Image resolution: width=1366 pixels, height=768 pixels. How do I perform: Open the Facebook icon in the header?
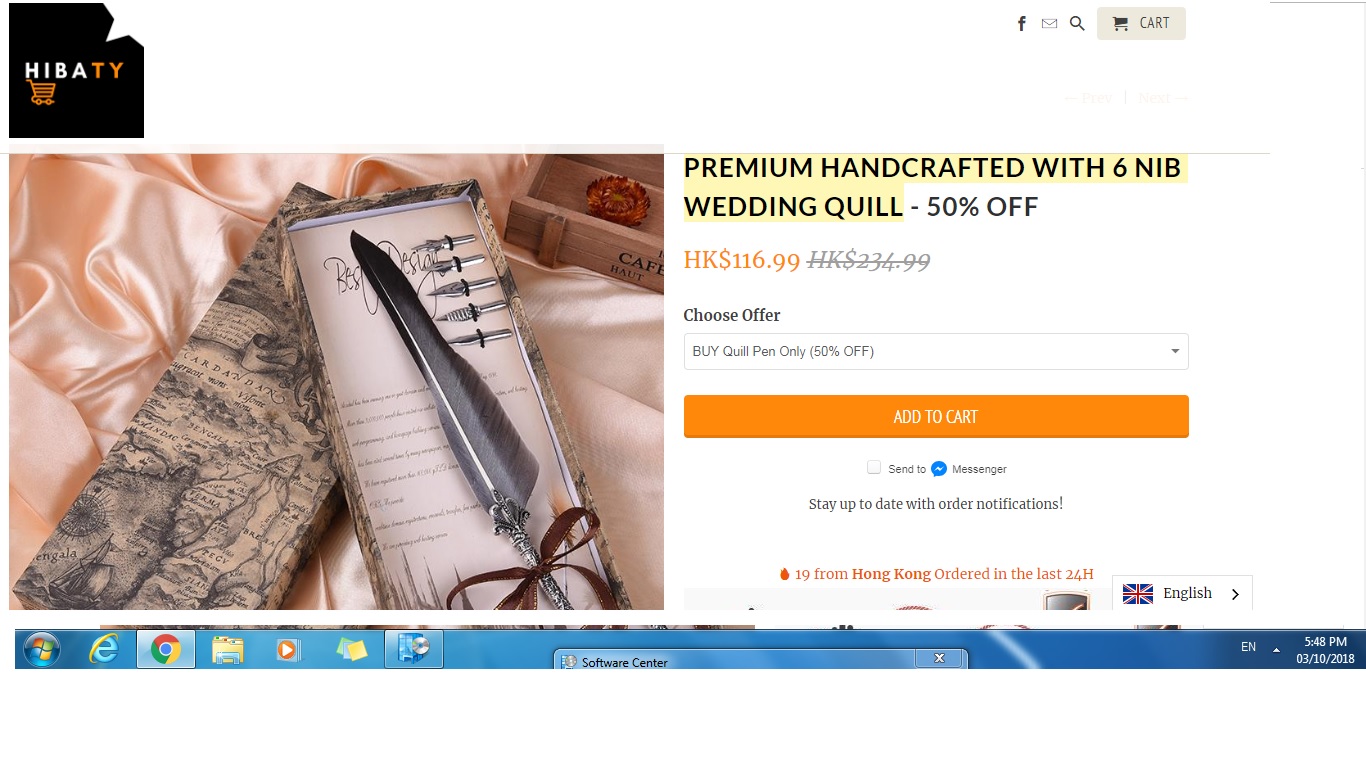(1021, 24)
